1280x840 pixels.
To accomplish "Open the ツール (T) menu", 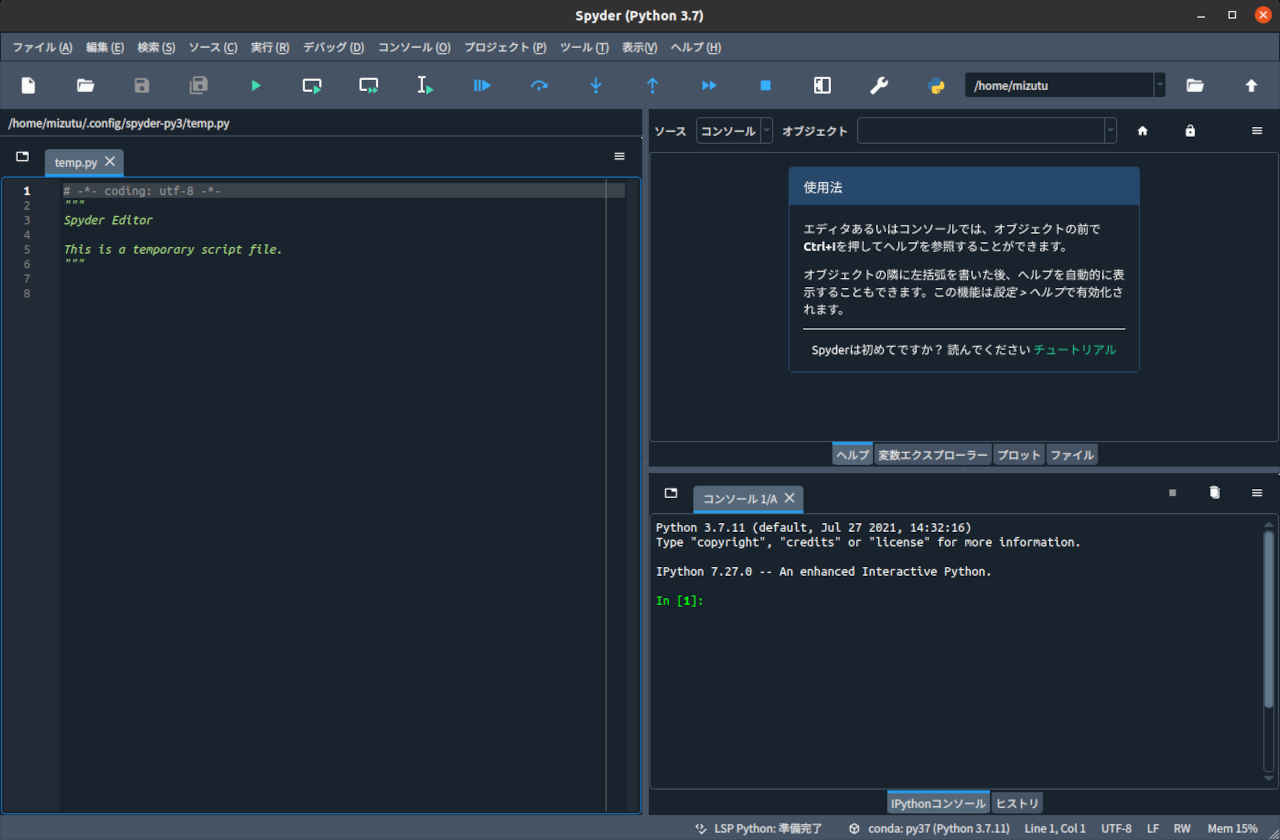I will click(x=584, y=47).
